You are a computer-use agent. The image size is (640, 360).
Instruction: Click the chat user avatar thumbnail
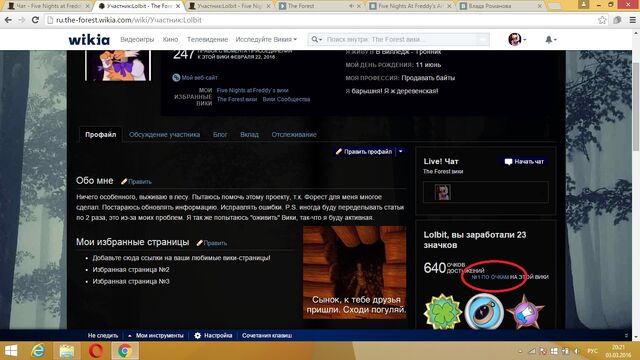pyautogui.click(x=442, y=192)
